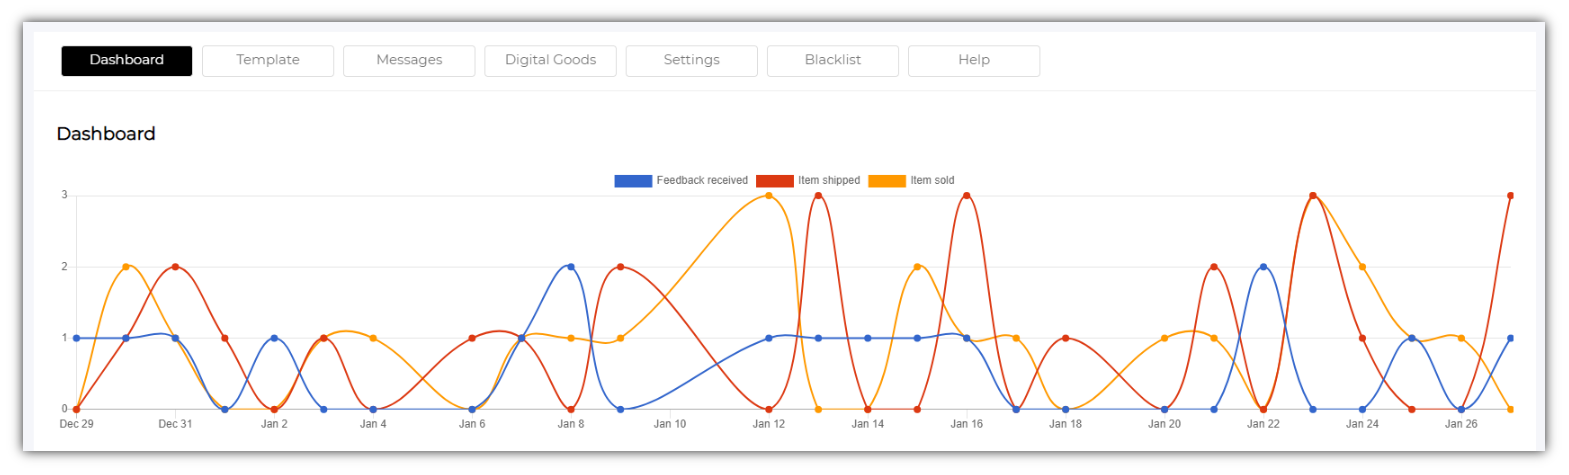Image resolution: width=1569 pixels, height=475 pixels.
Task: Toggle the Item sold legend label
Action: click(x=932, y=181)
